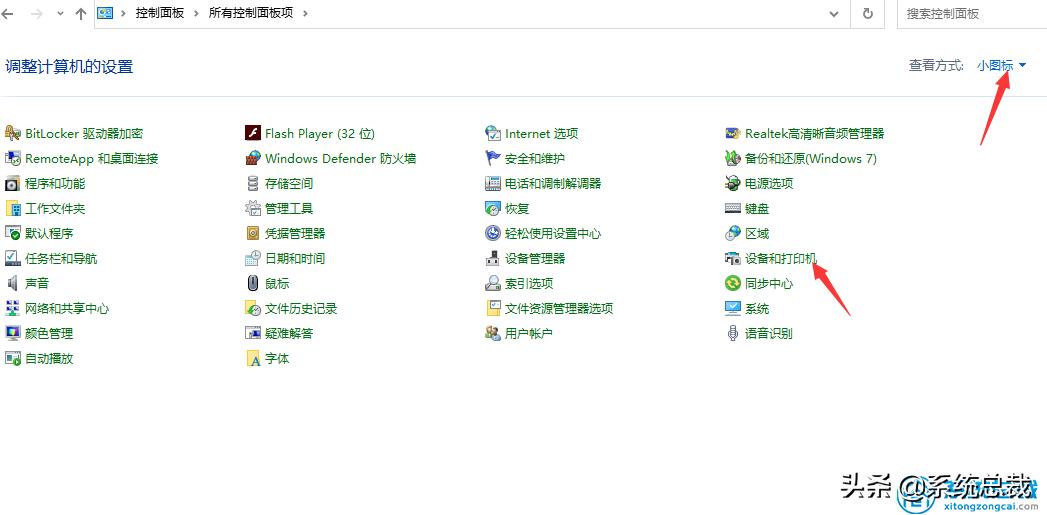Click the 工作文件夹 folder icon
This screenshot has height=515, width=1047.
pos(13,208)
